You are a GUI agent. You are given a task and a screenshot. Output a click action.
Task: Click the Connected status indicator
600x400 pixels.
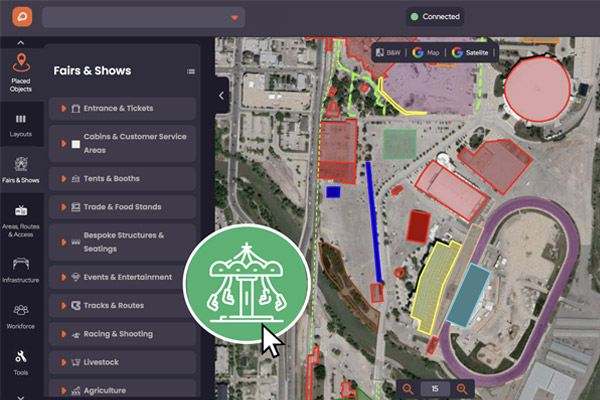click(x=435, y=16)
